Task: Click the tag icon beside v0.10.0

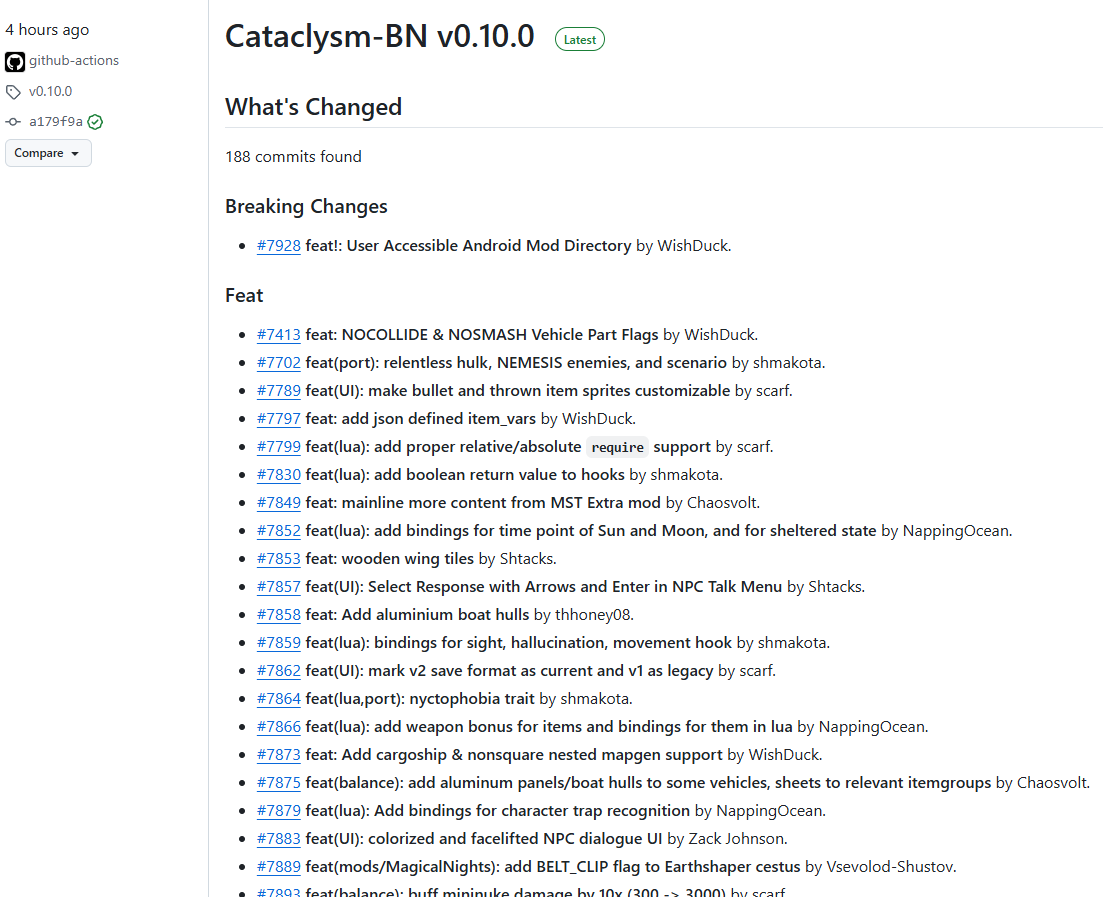Action: pyautogui.click(x=13, y=92)
